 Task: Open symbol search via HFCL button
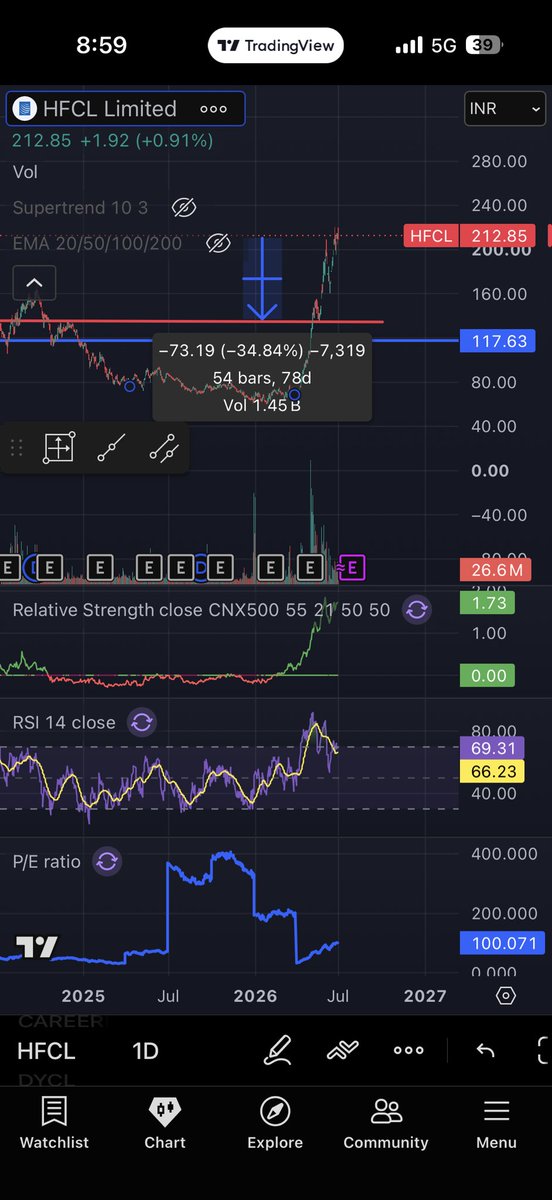pos(46,1051)
